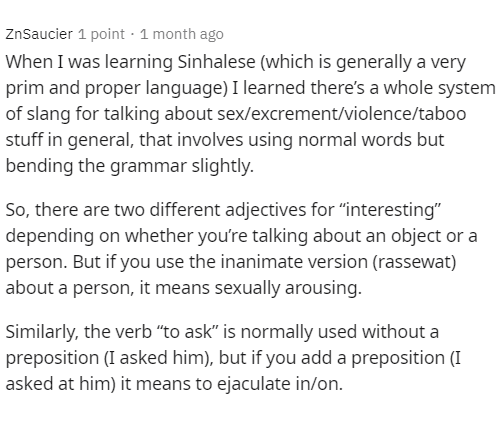Click the word "rassewat" in parentheses
Screen dimensions: 497x422
coord(414,262)
